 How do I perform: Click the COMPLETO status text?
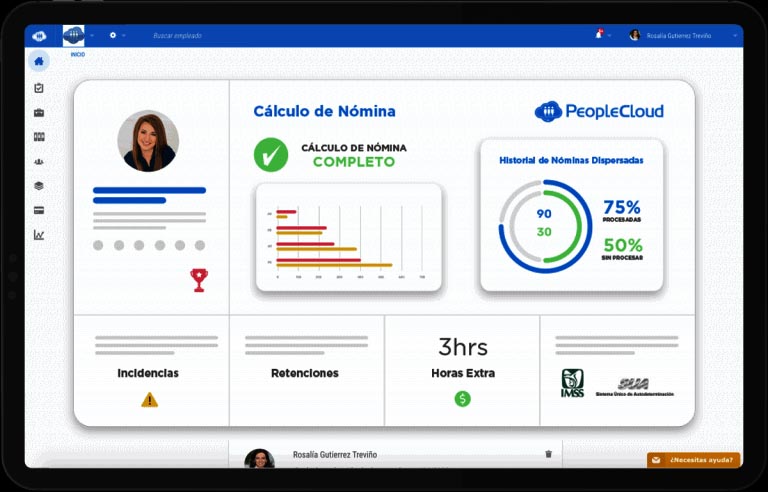[x=354, y=162]
